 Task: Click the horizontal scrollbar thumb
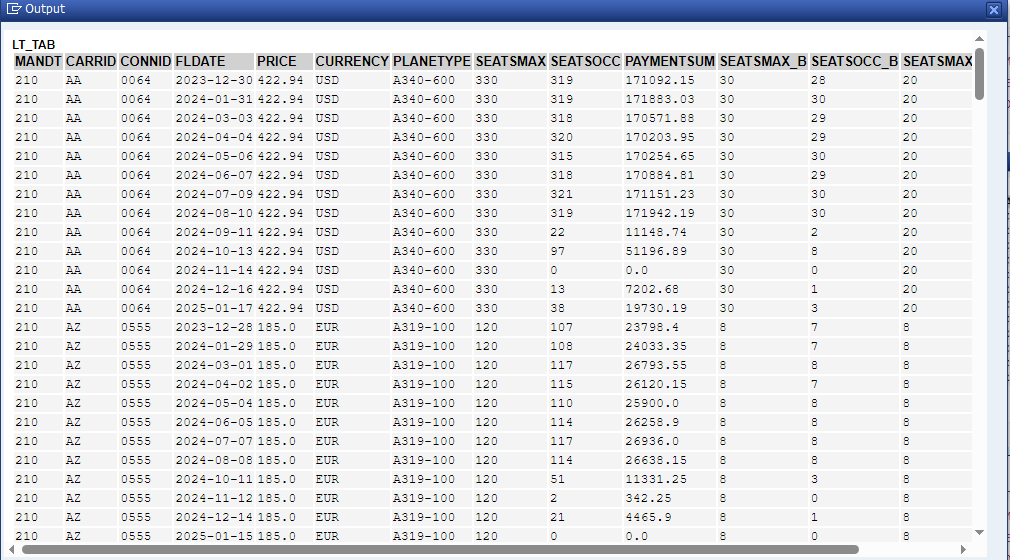[x=440, y=550]
